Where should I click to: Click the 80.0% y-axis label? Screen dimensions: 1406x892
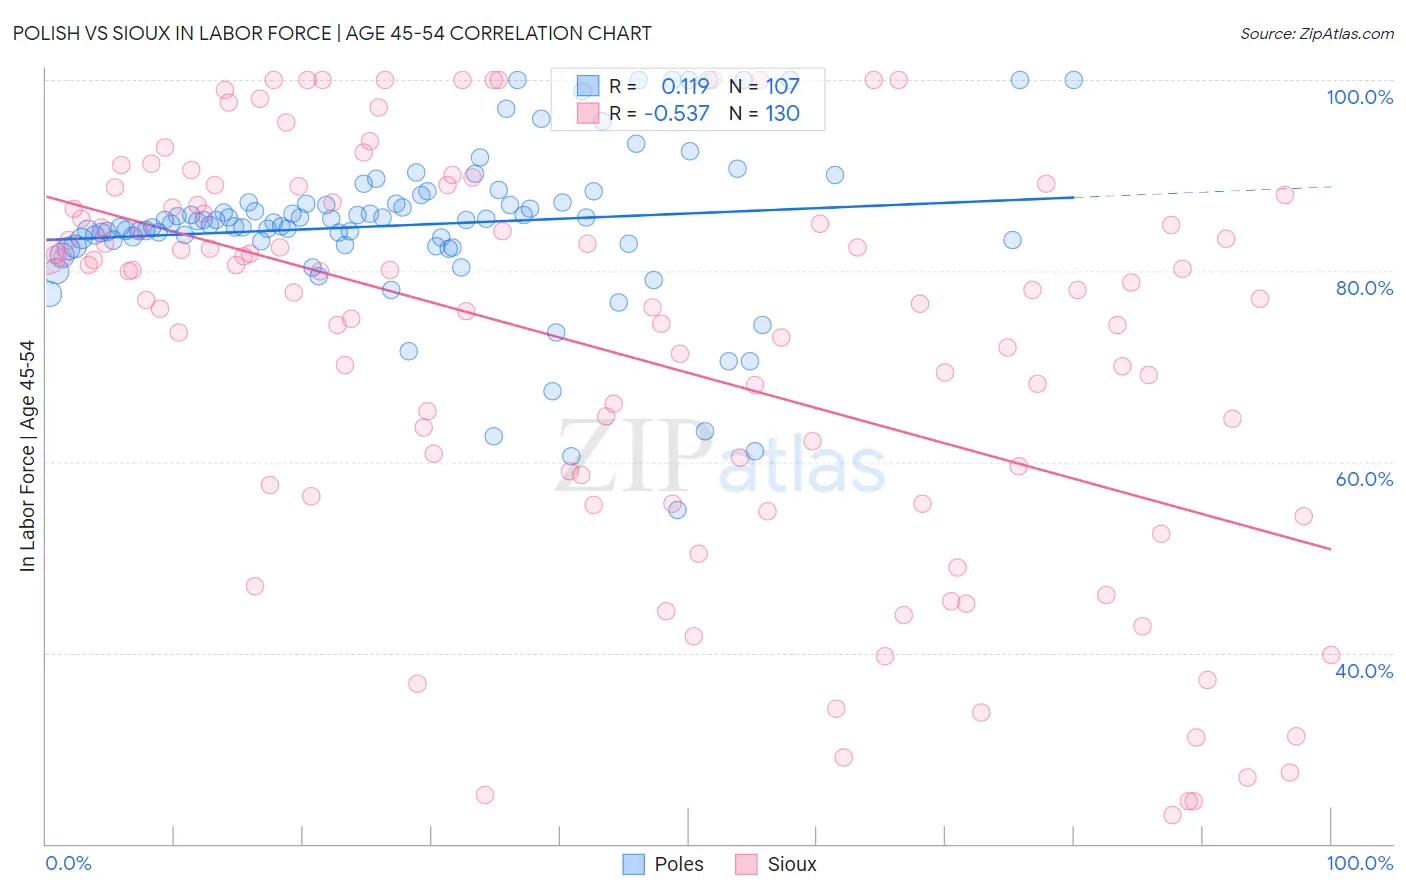1364,288
